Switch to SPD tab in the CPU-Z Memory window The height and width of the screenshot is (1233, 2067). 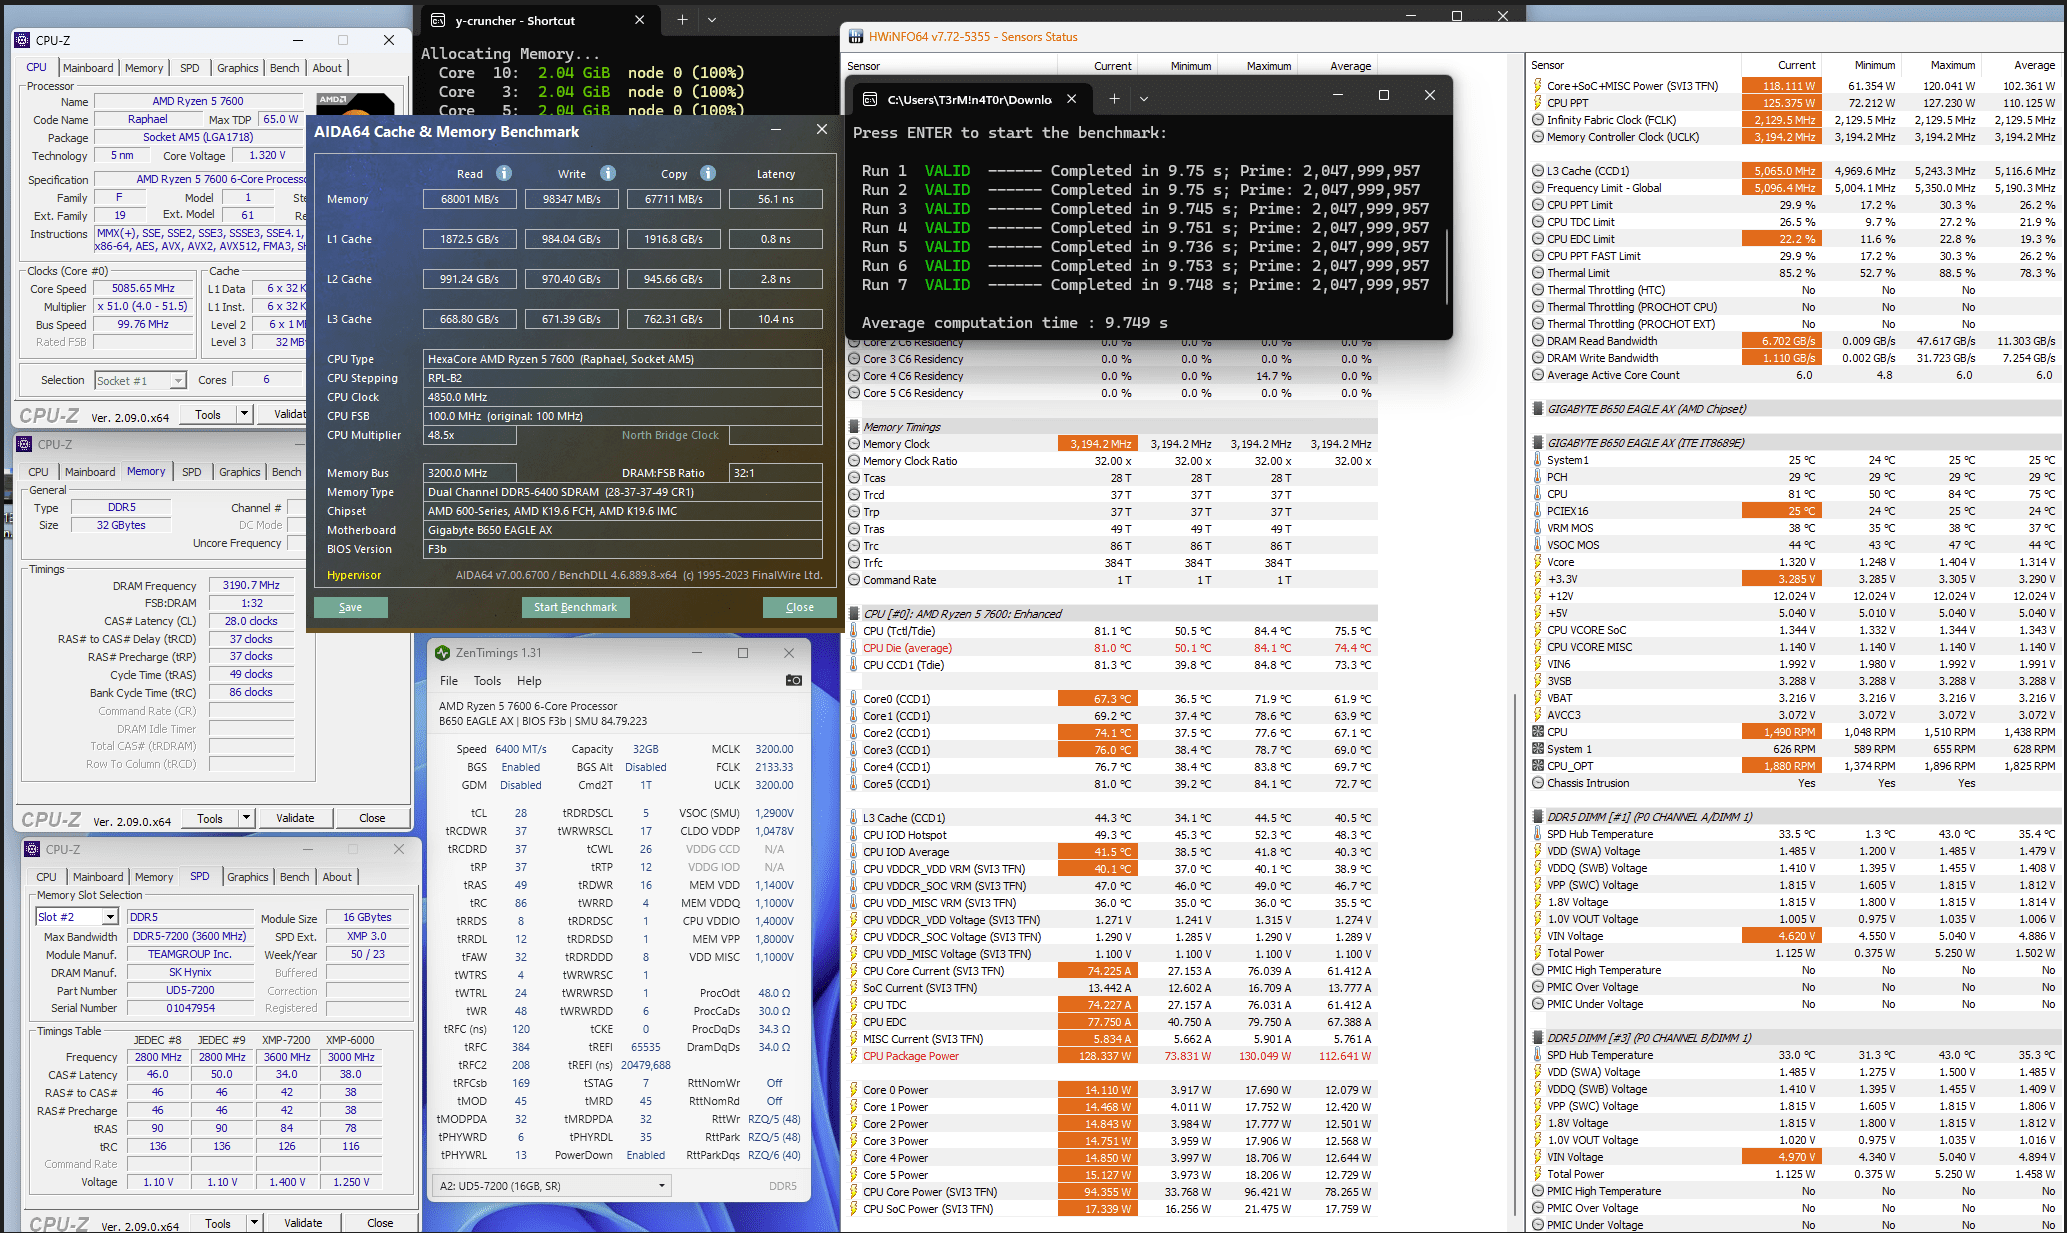pyautogui.click(x=192, y=472)
